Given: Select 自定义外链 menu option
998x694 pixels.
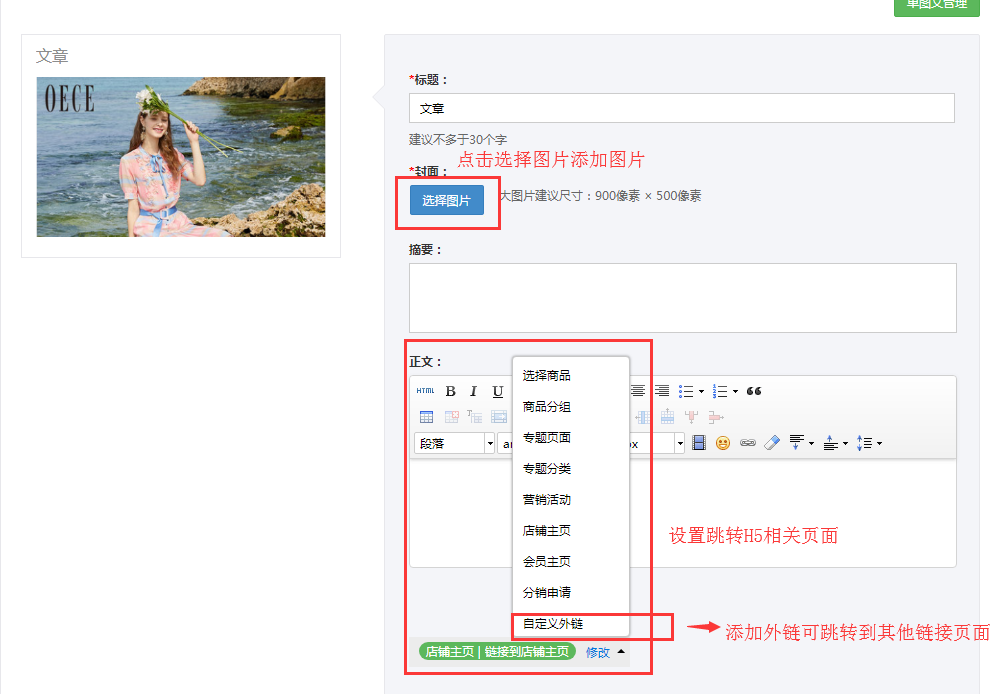Looking at the screenshot, I should (x=553, y=624).
